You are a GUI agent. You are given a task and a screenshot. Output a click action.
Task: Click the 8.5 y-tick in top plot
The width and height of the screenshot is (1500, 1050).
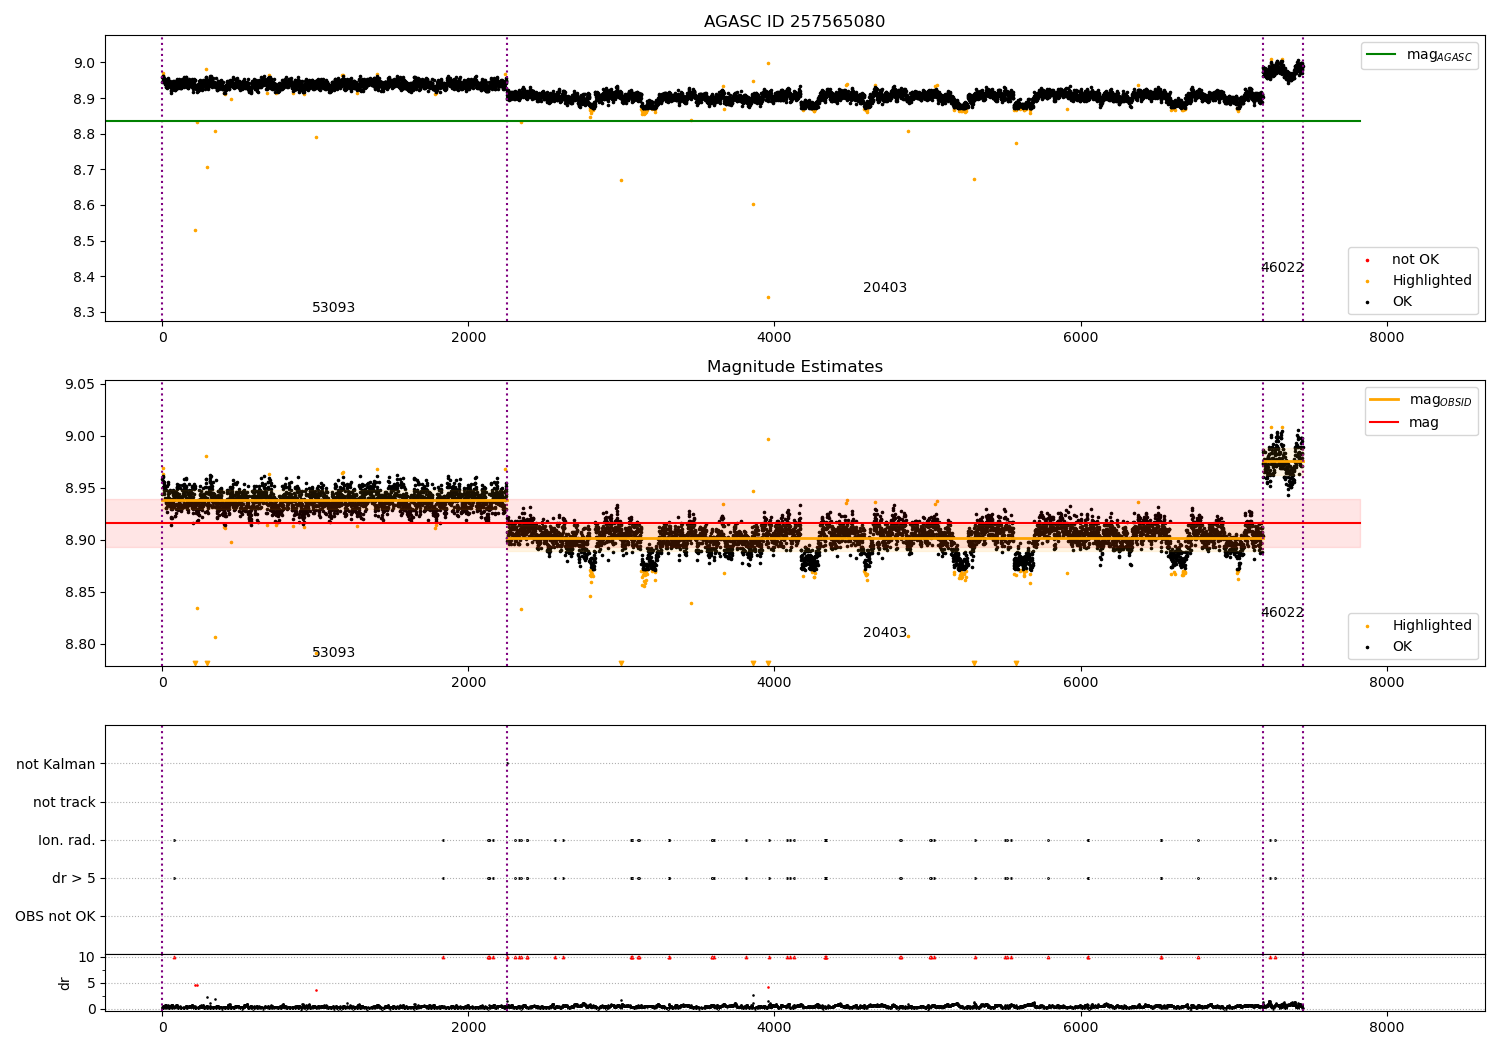pos(84,242)
